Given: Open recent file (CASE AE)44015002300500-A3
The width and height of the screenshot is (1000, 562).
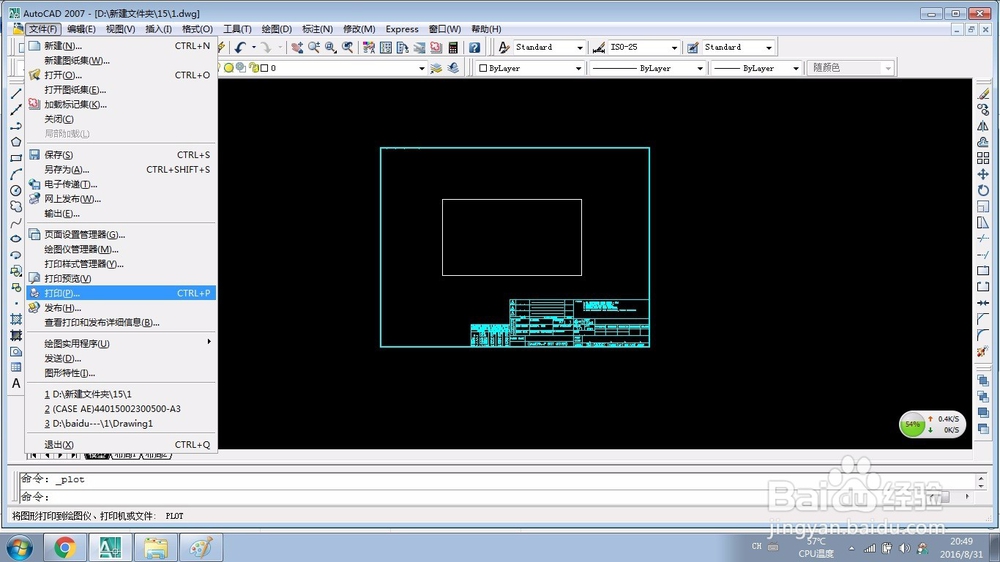Looking at the screenshot, I should coord(121,409).
